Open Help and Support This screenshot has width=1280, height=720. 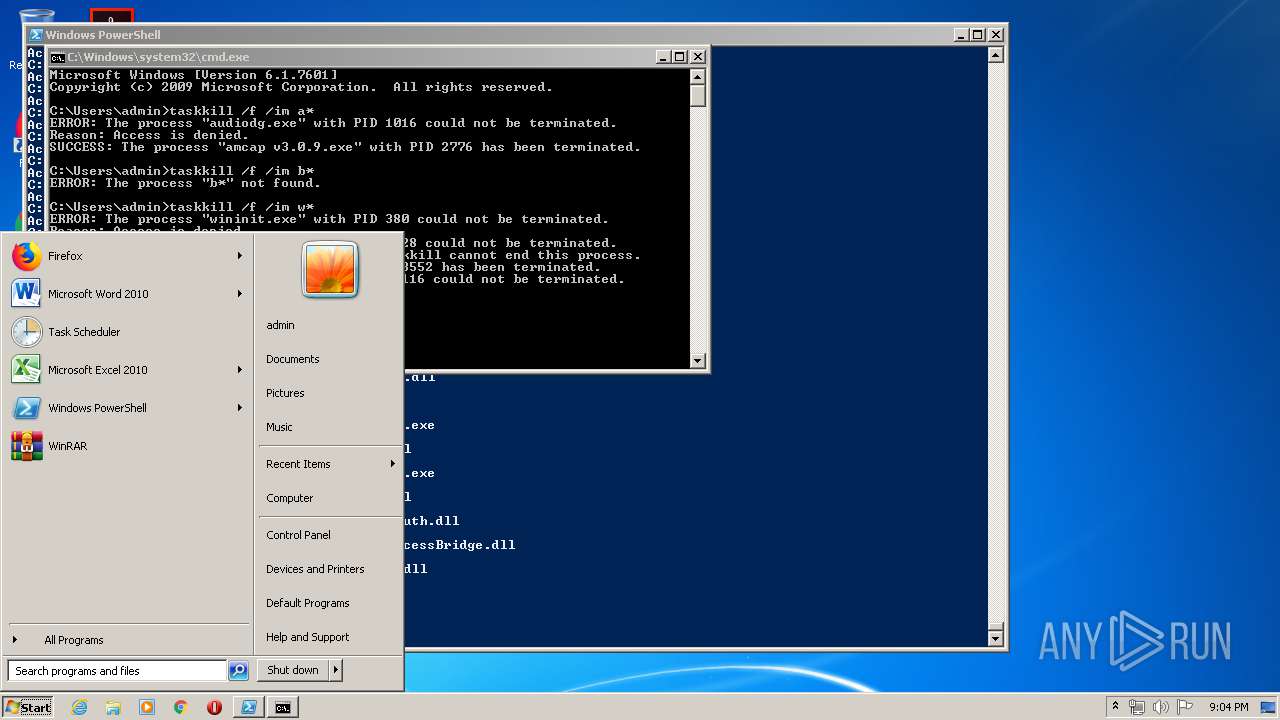(x=308, y=637)
